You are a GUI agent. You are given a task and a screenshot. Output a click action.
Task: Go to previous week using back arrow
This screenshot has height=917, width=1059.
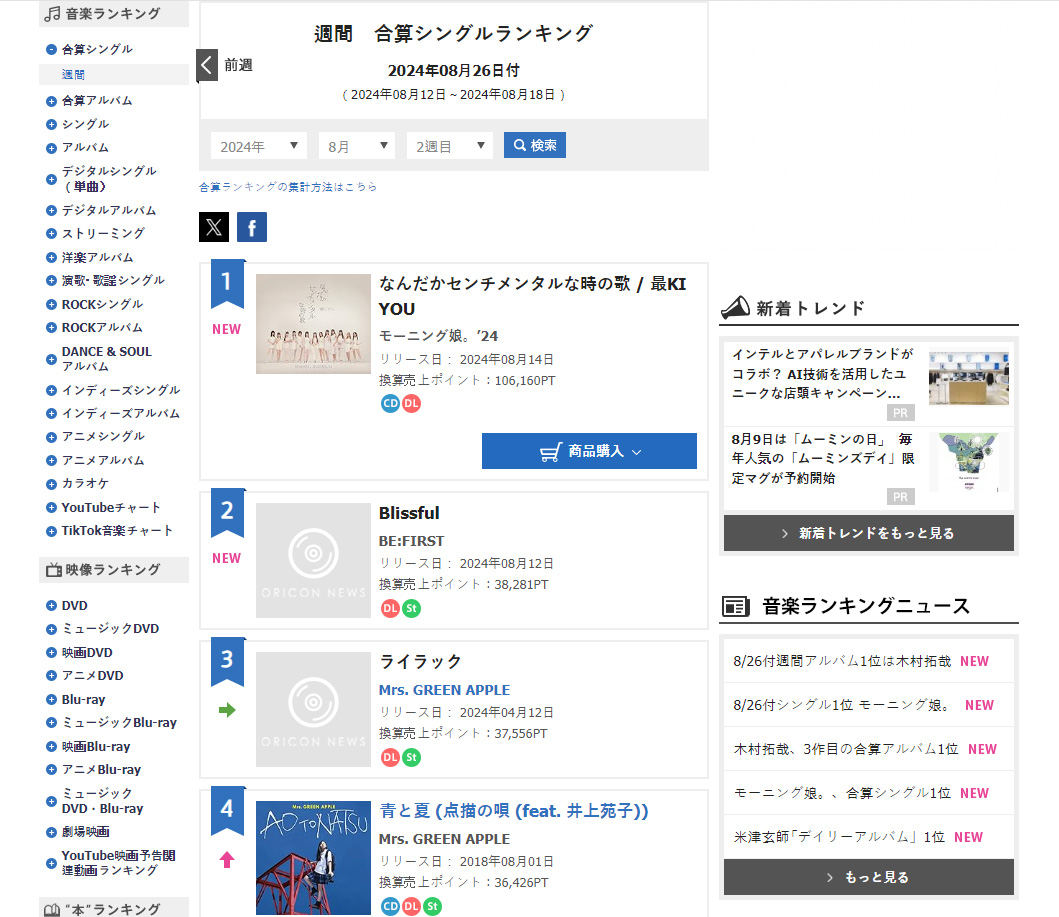point(207,66)
